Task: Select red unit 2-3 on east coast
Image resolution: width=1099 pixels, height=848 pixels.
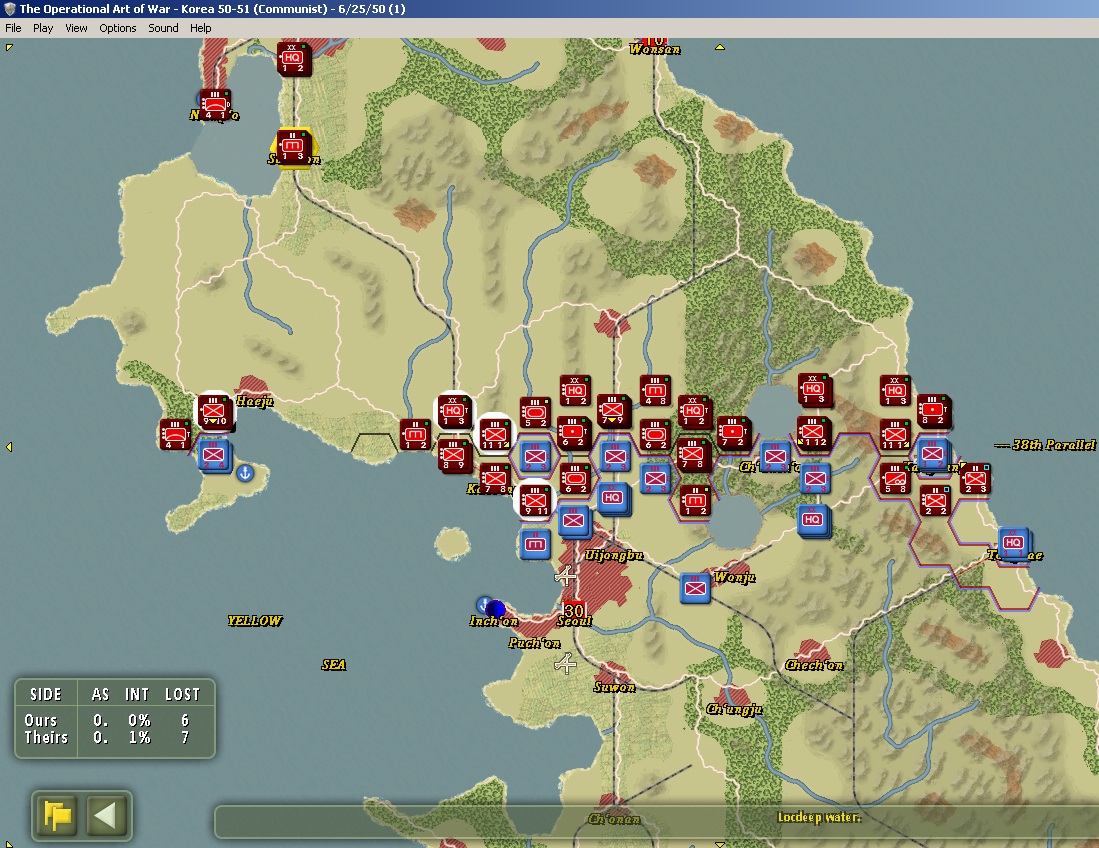Action: point(975,479)
